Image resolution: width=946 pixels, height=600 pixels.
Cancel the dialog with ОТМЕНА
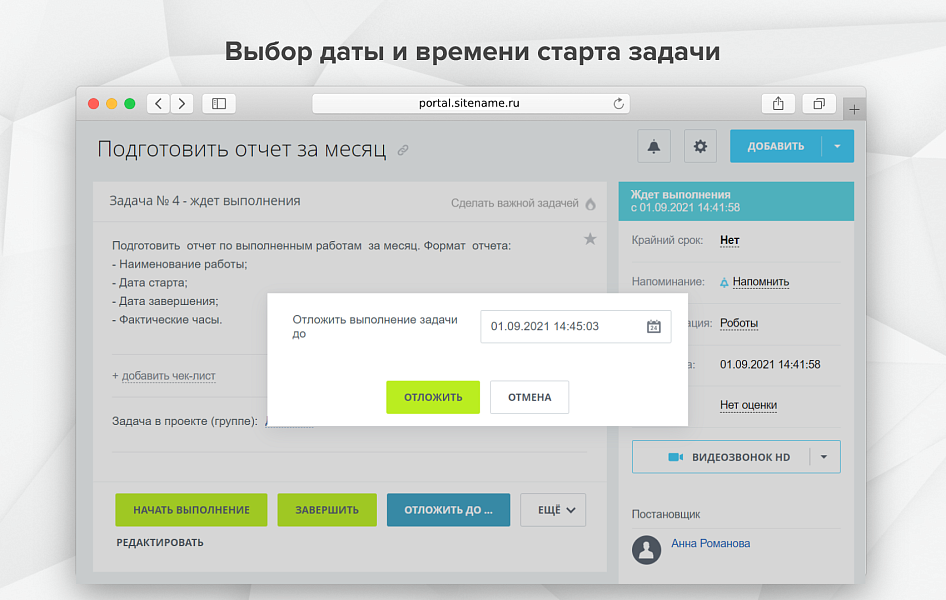pyautogui.click(x=529, y=397)
